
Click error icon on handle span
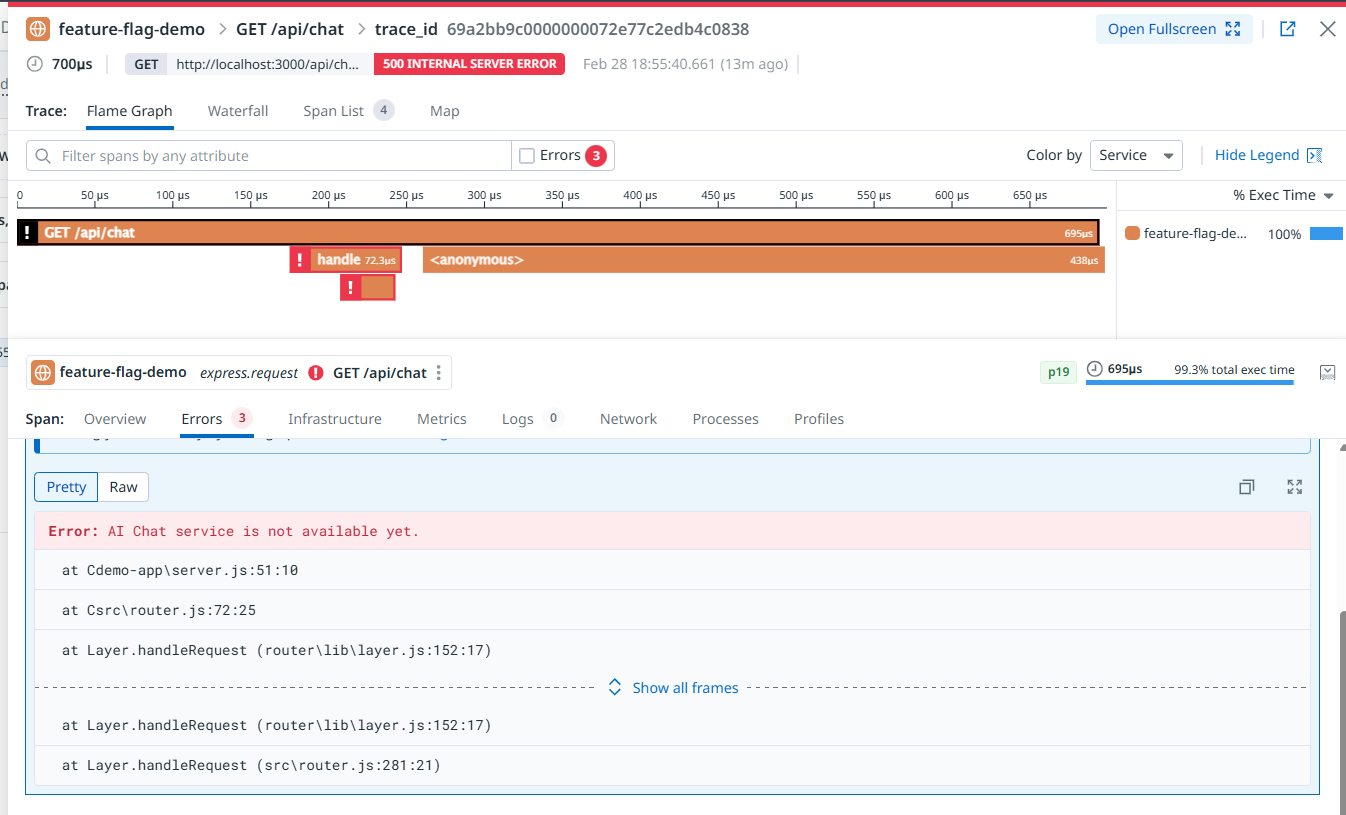click(x=299, y=260)
